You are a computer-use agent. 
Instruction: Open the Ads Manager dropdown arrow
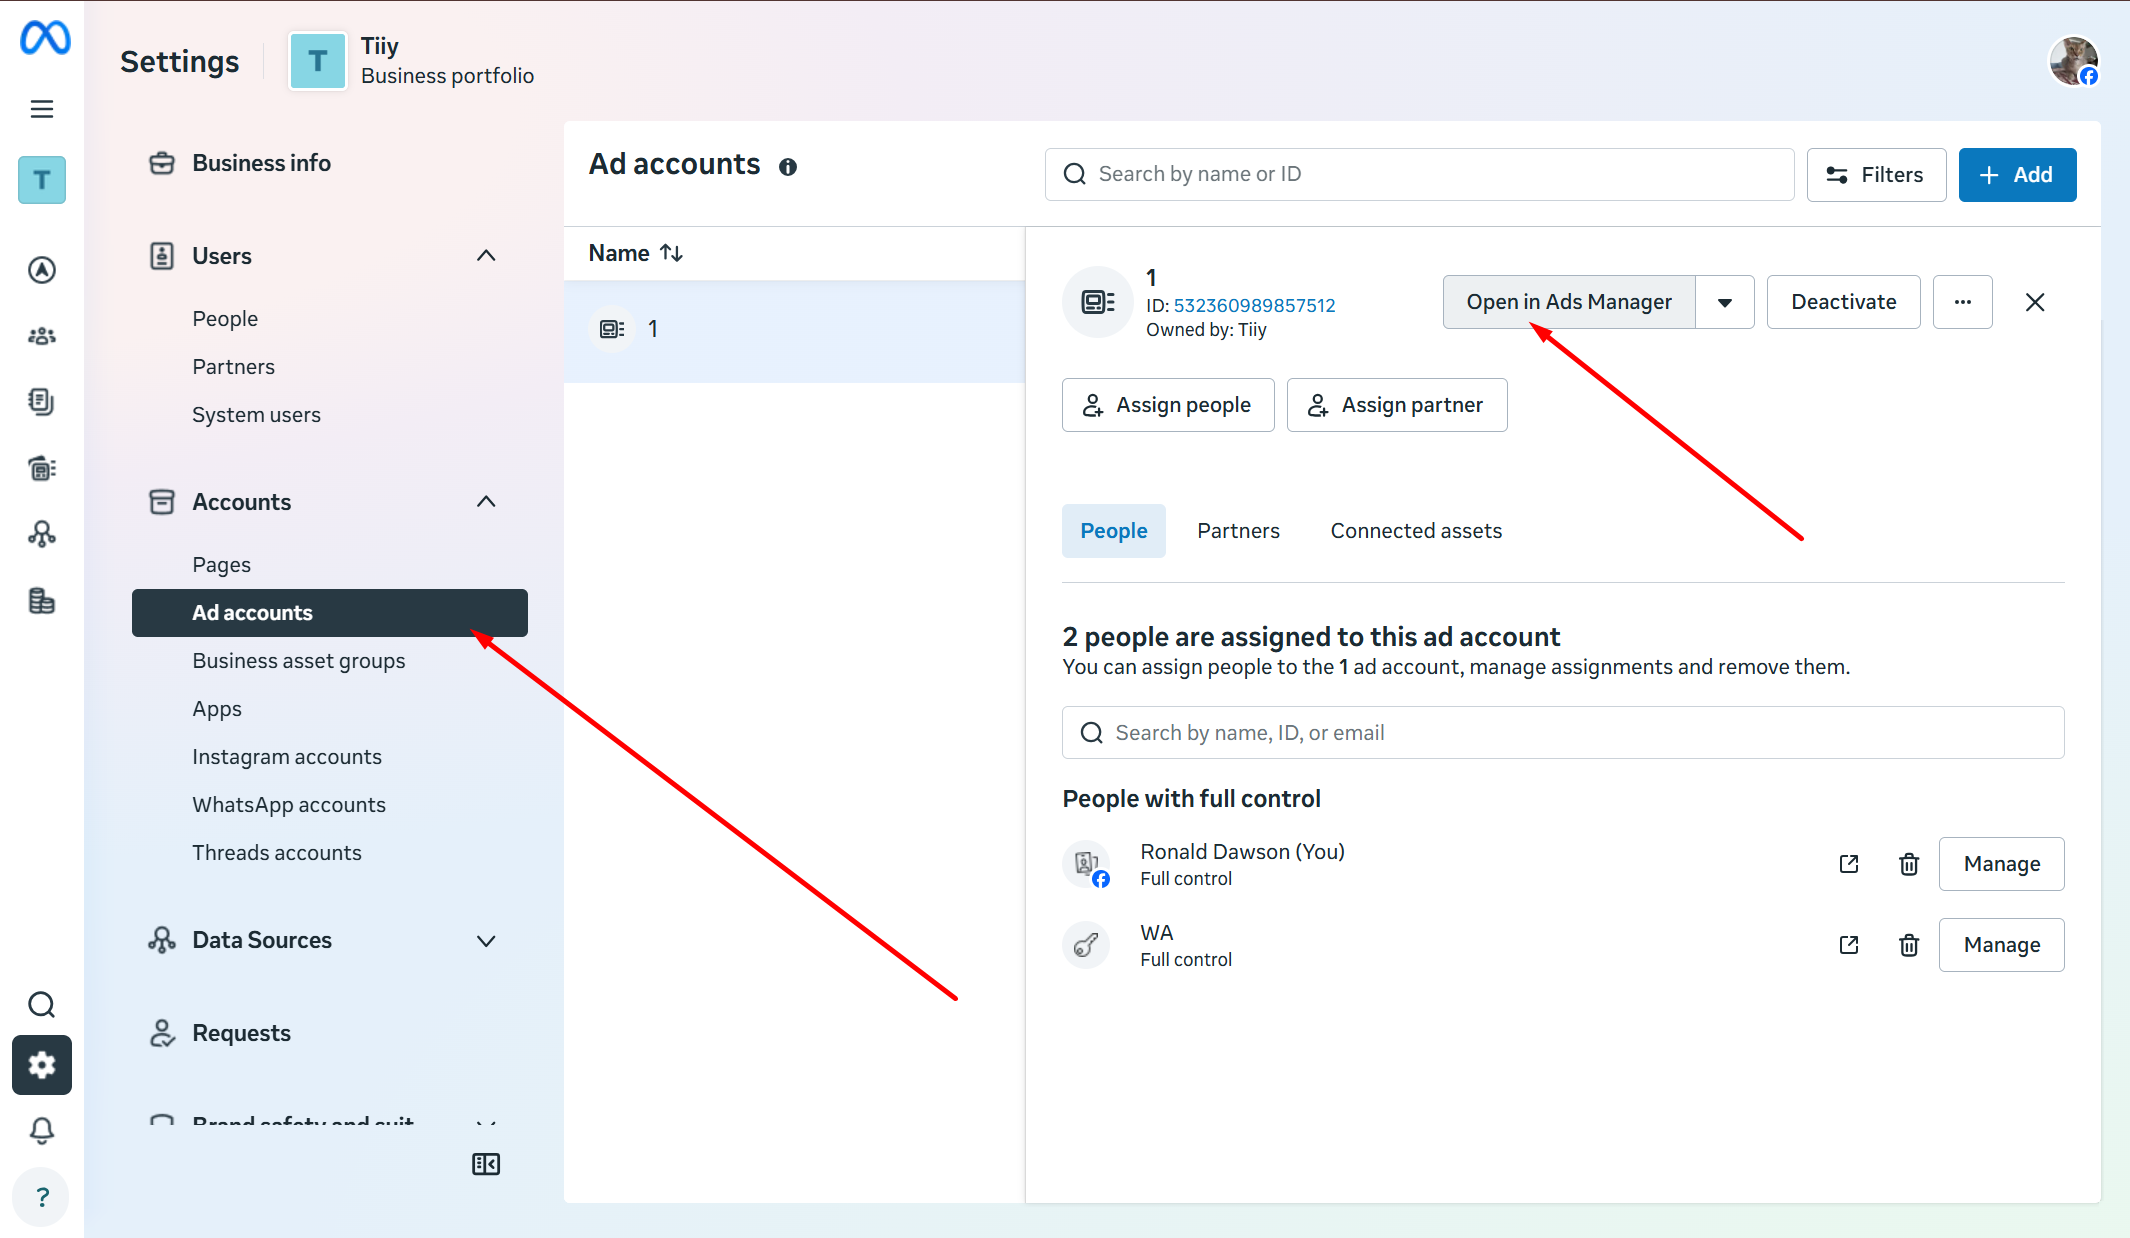click(1725, 302)
